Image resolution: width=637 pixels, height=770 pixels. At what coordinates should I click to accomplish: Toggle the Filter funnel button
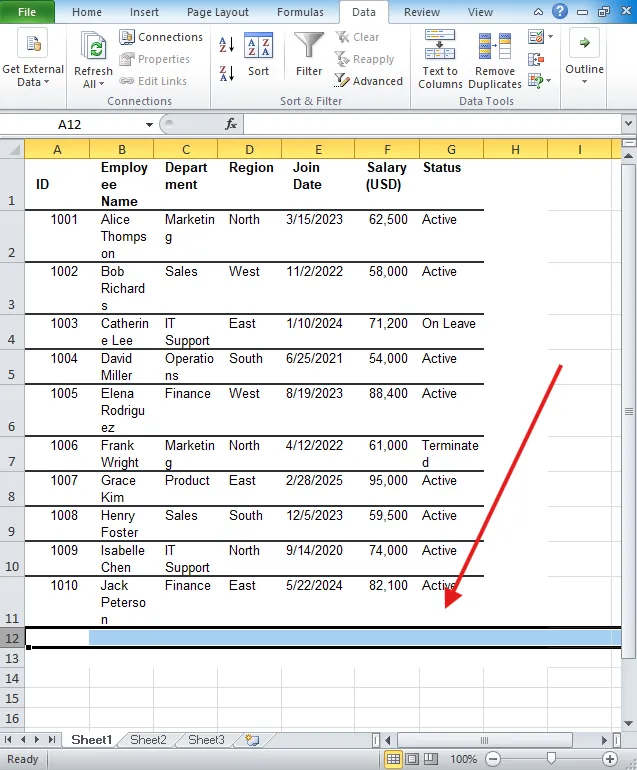click(x=309, y=54)
